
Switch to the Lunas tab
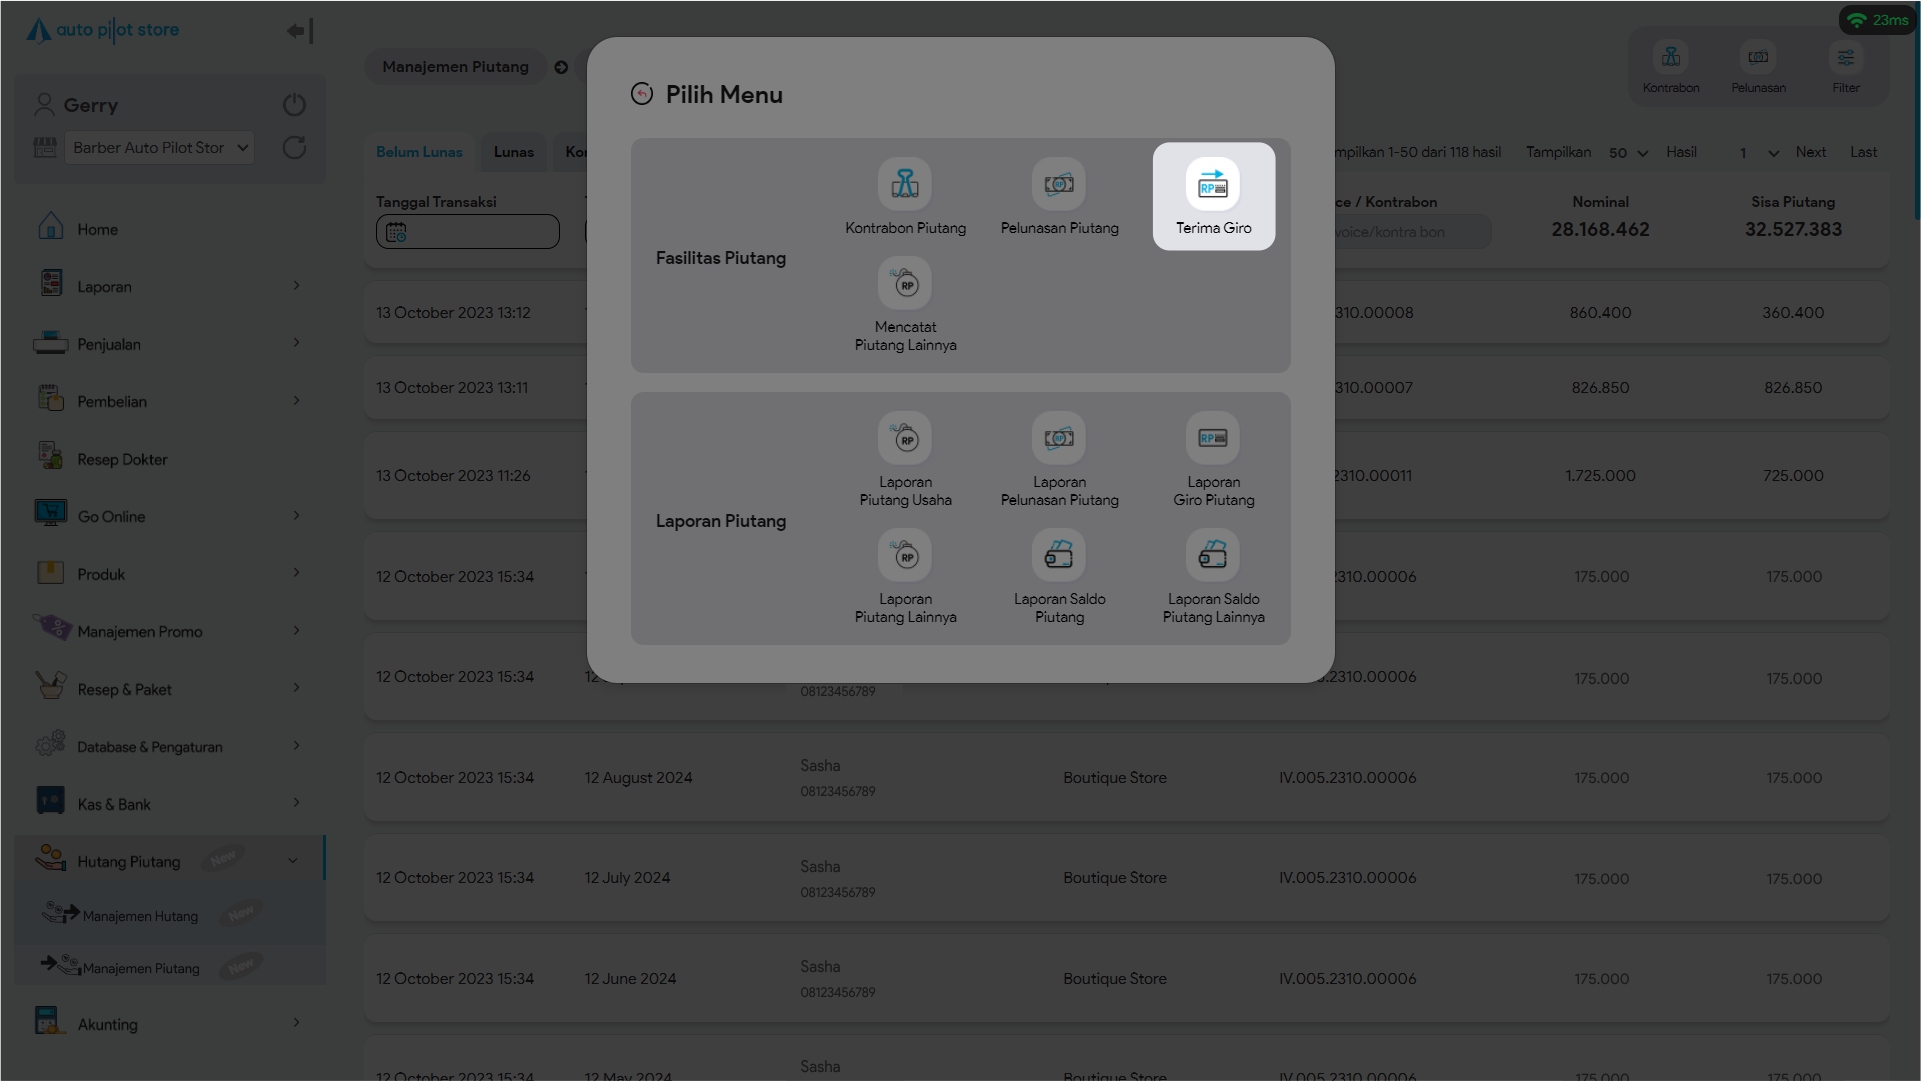pyautogui.click(x=513, y=152)
